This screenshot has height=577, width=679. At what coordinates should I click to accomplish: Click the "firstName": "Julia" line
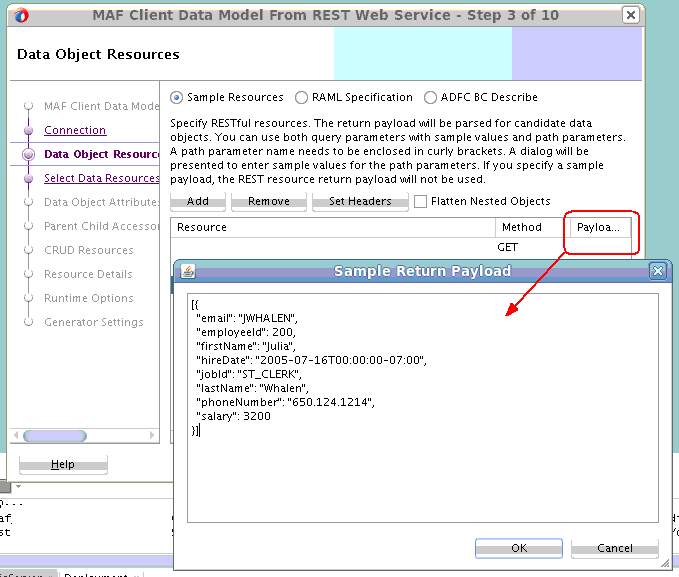(x=246, y=346)
